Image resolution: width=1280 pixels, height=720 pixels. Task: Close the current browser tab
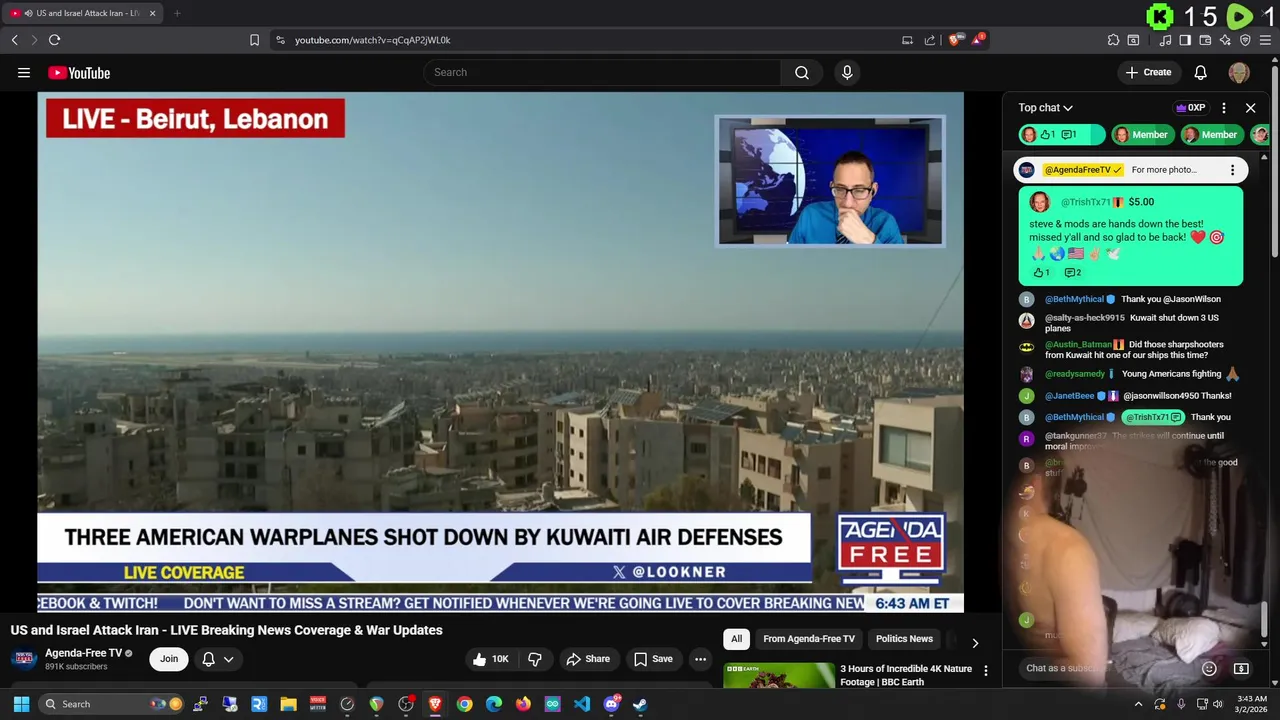[x=152, y=13]
